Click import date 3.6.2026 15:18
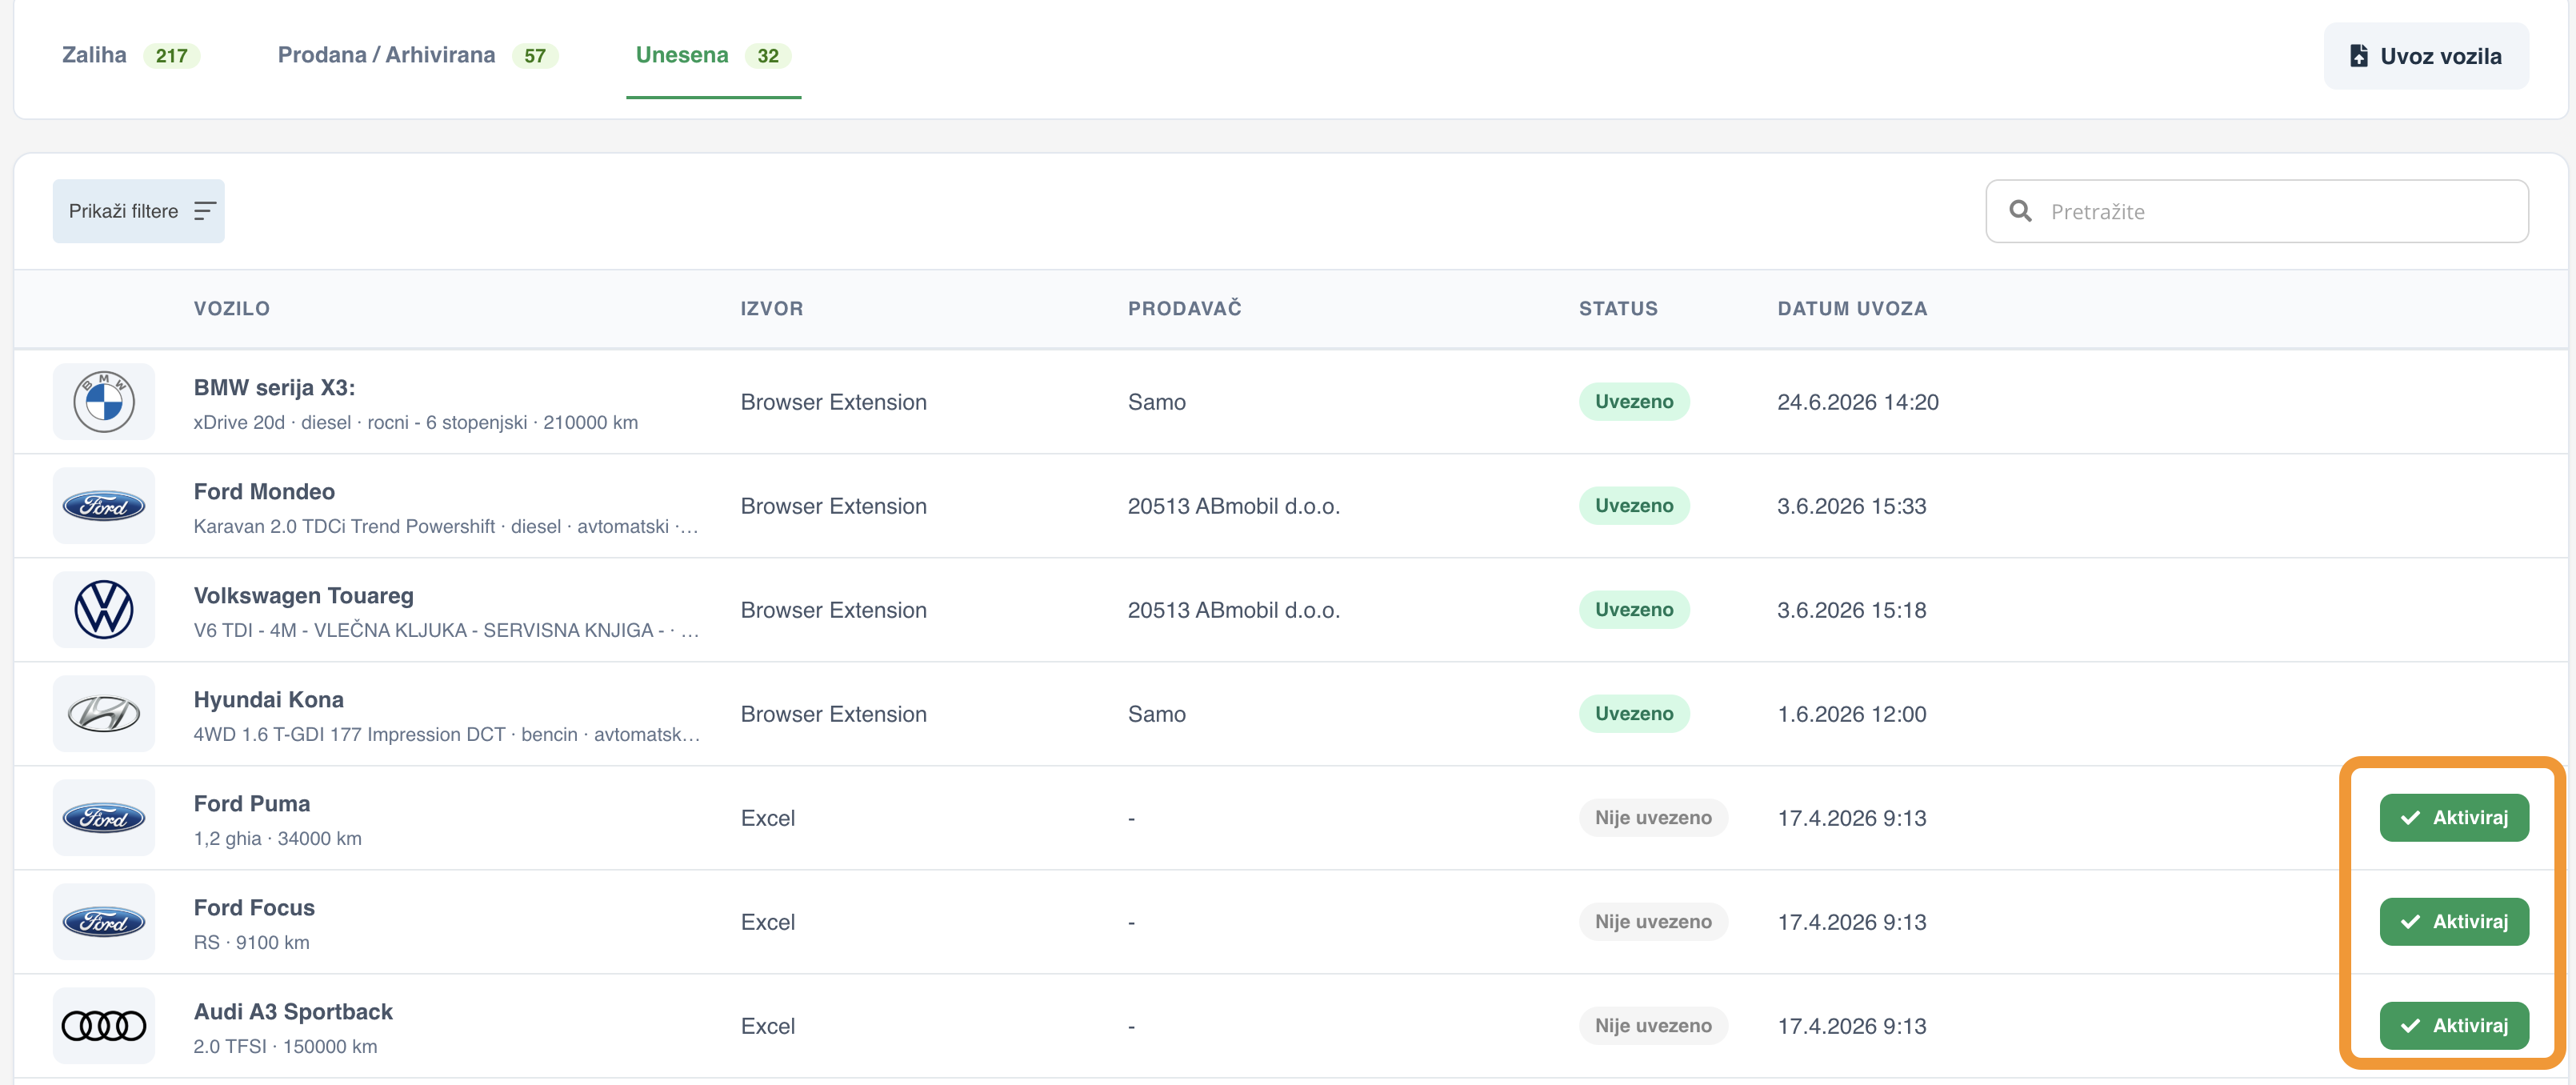Image resolution: width=2576 pixels, height=1085 pixels. point(1852,610)
